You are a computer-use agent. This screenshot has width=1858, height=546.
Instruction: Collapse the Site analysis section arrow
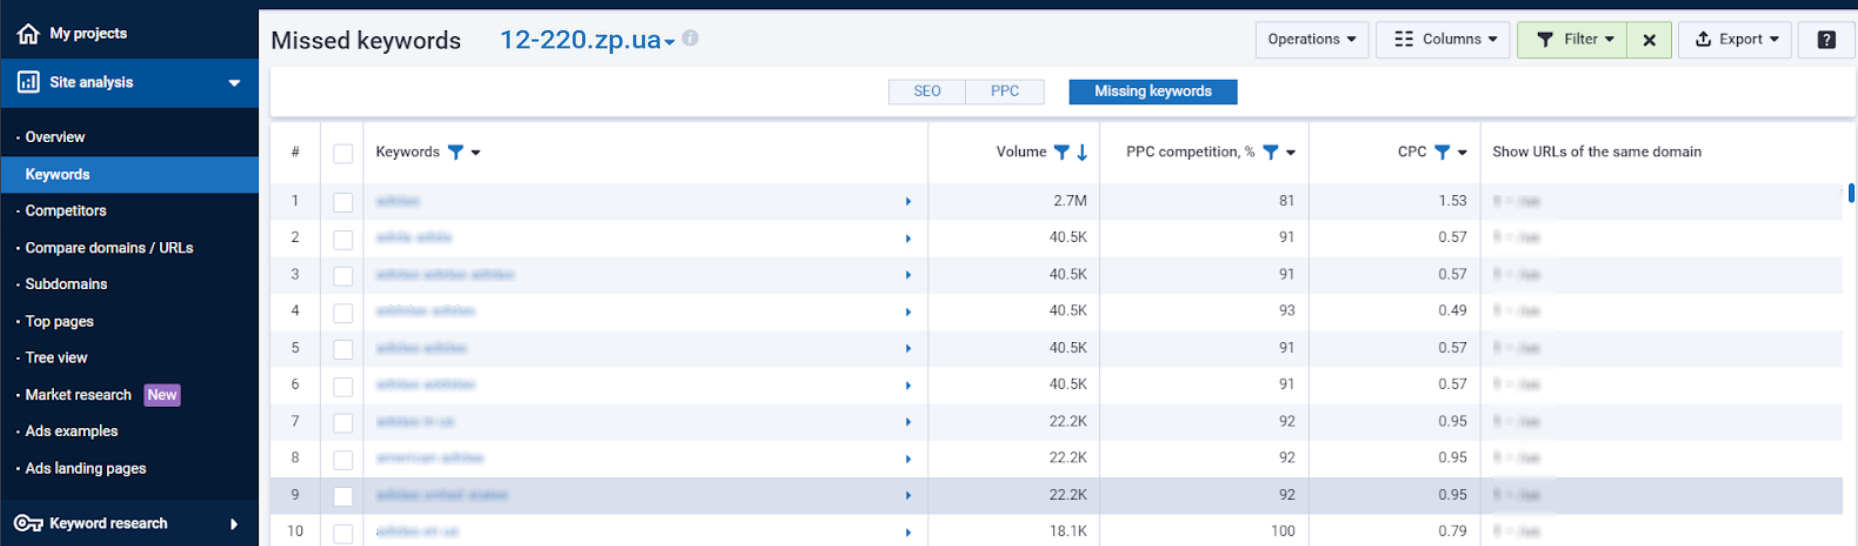[234, 83]
